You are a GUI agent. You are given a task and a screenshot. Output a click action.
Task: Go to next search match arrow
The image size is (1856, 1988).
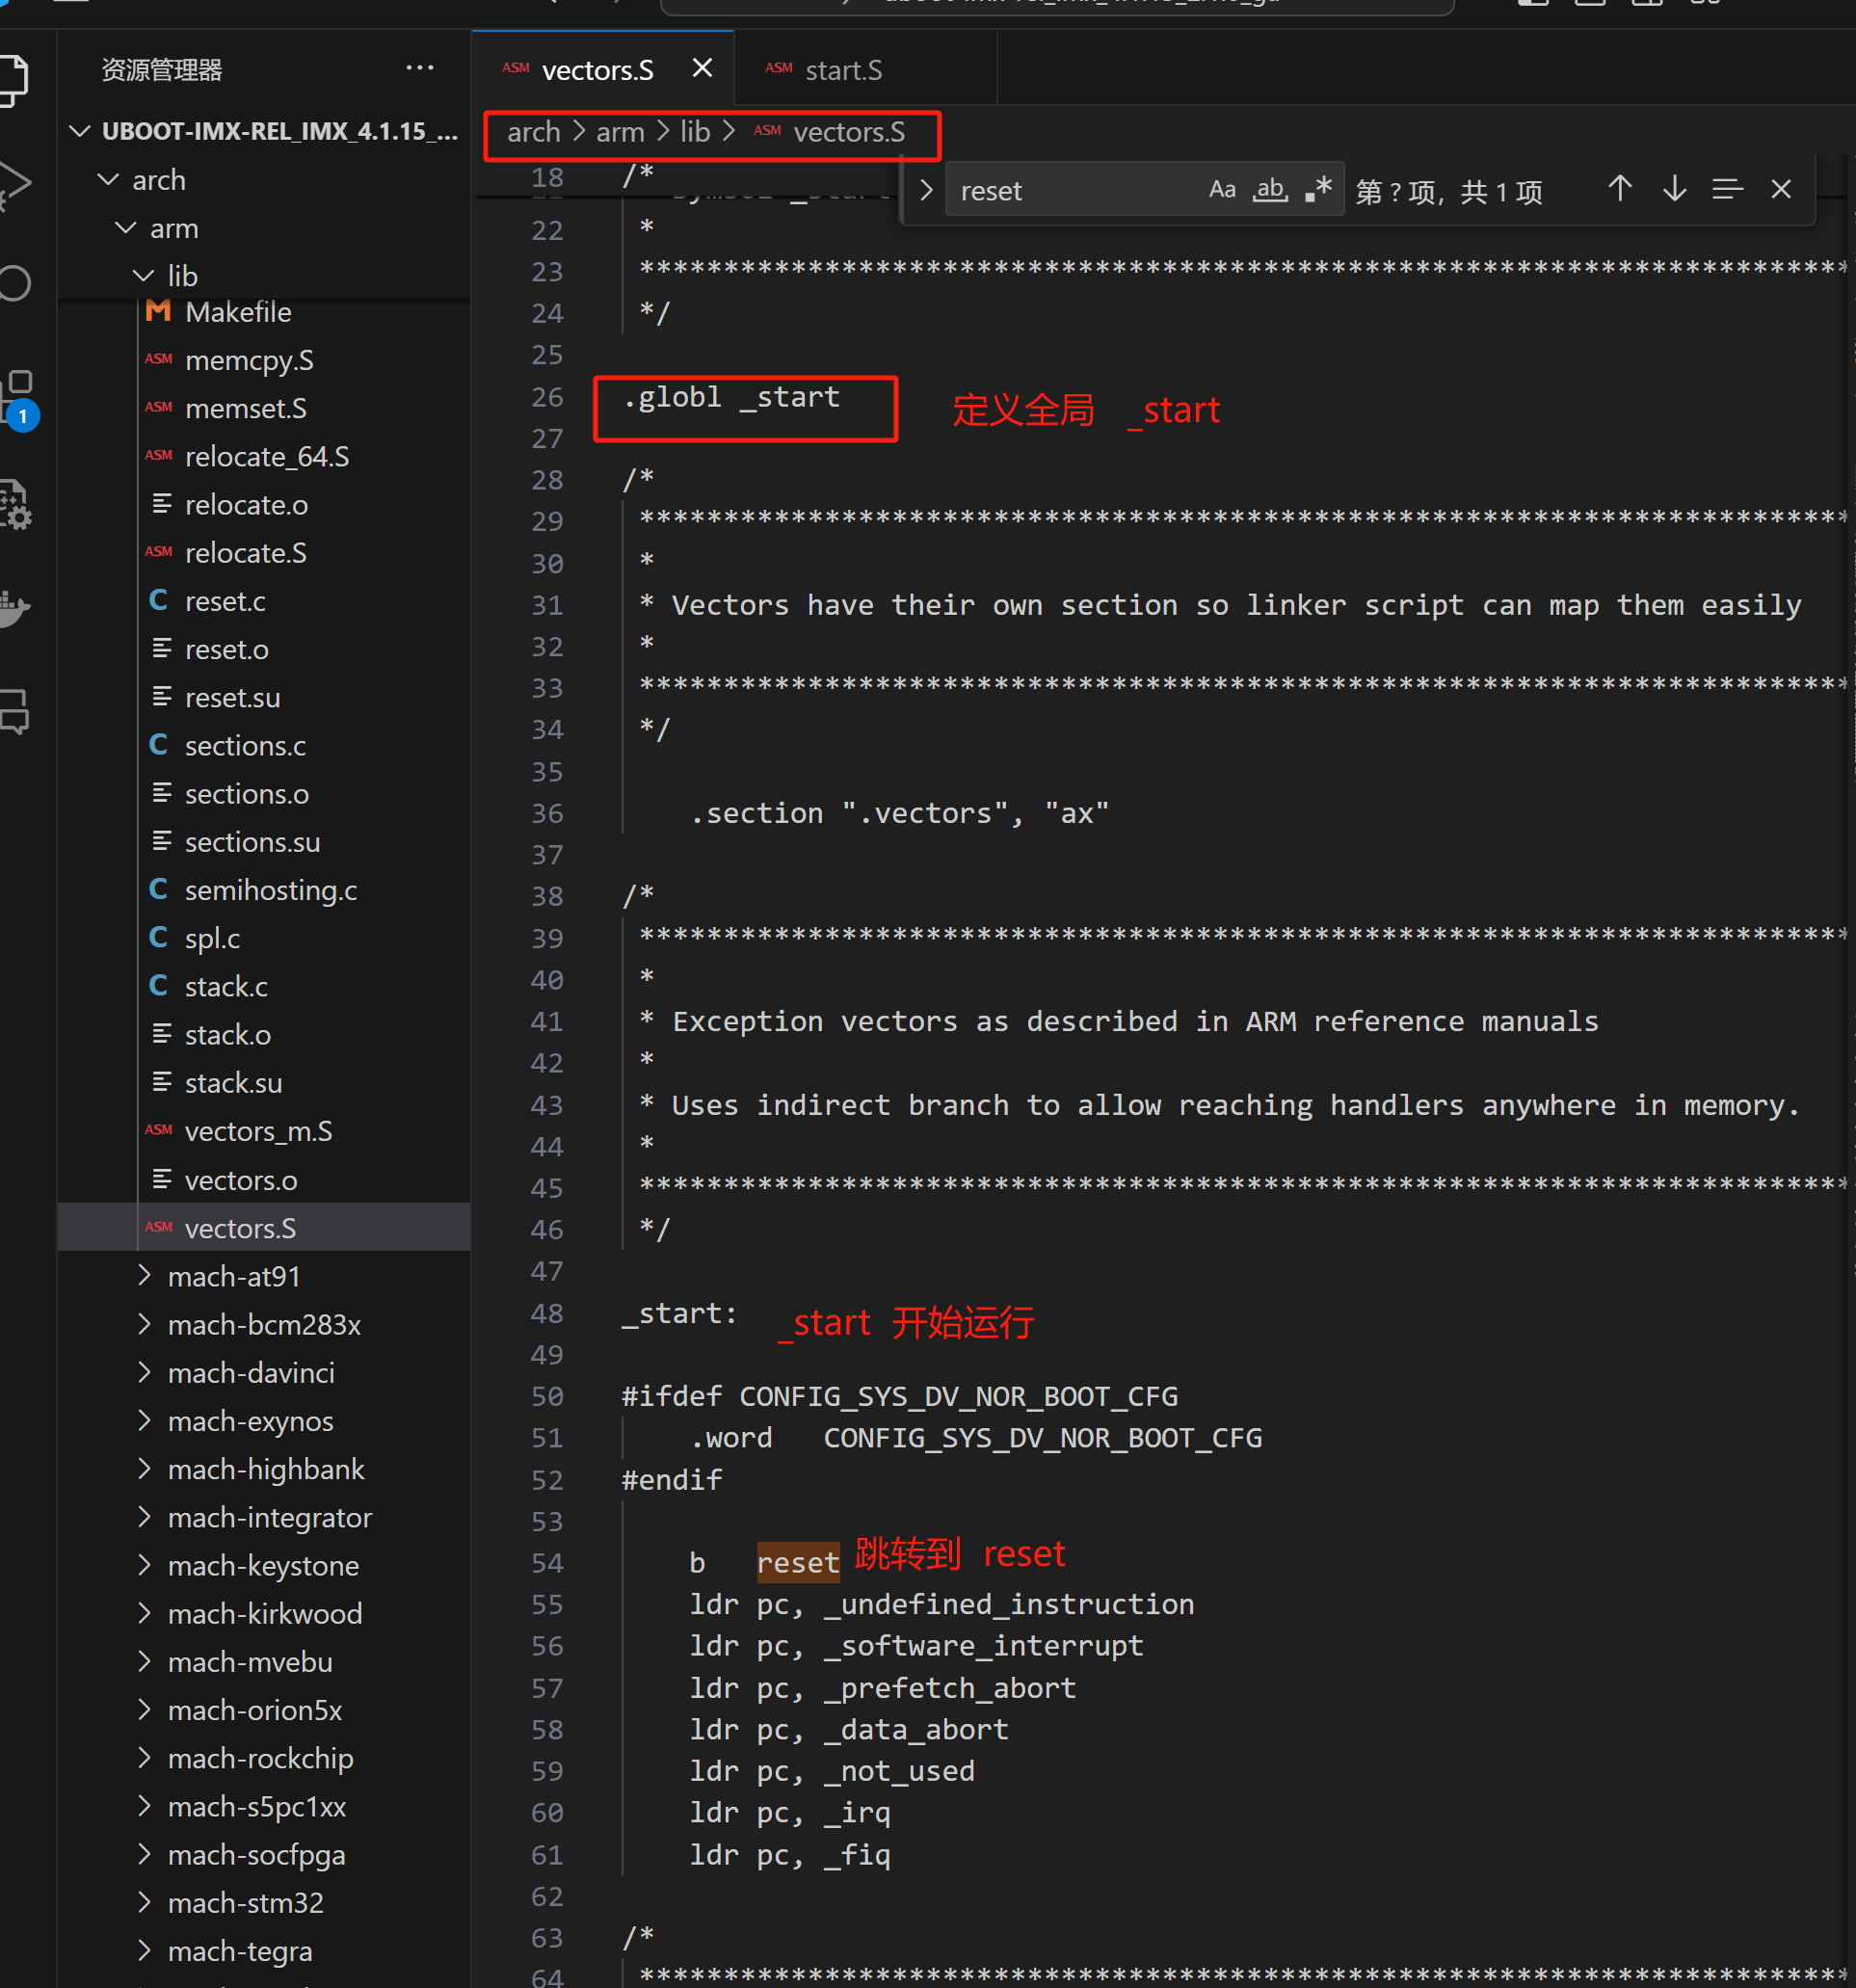[1674, 189]
